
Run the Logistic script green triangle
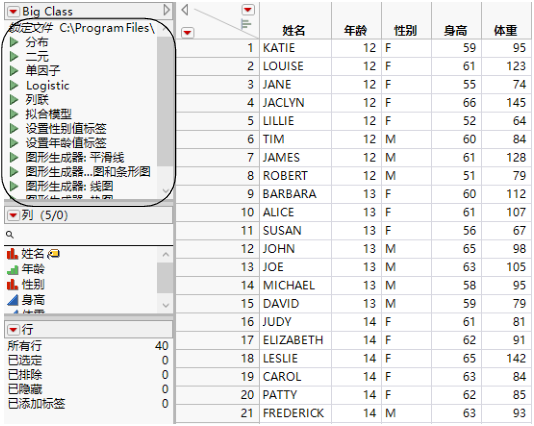point(14,85)
